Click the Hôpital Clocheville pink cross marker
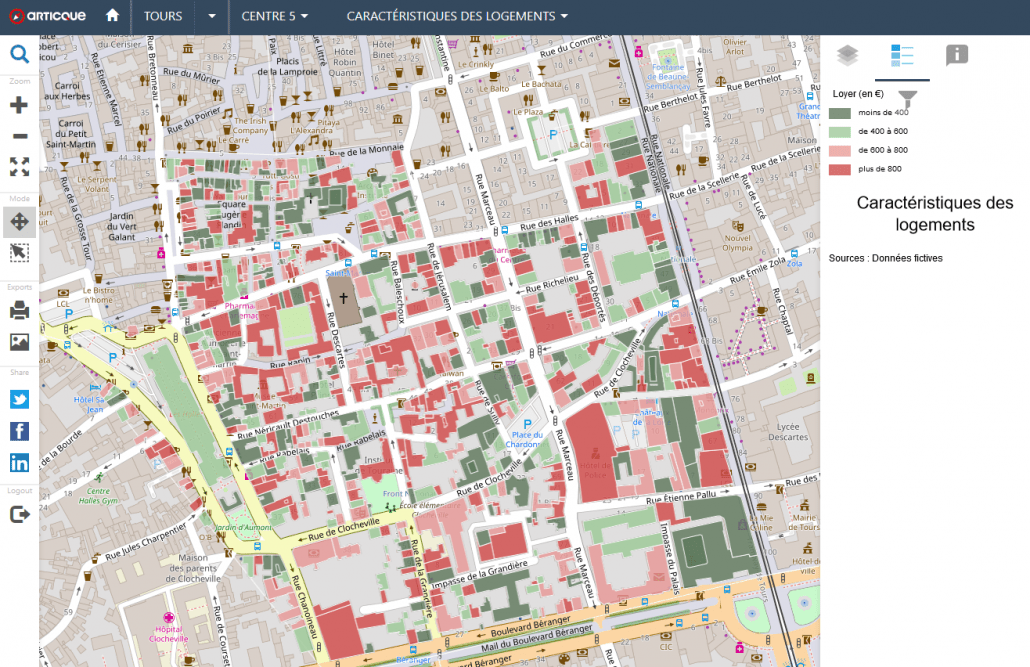The width and height of the screenshot is (1030, 667). coord(169,618)
